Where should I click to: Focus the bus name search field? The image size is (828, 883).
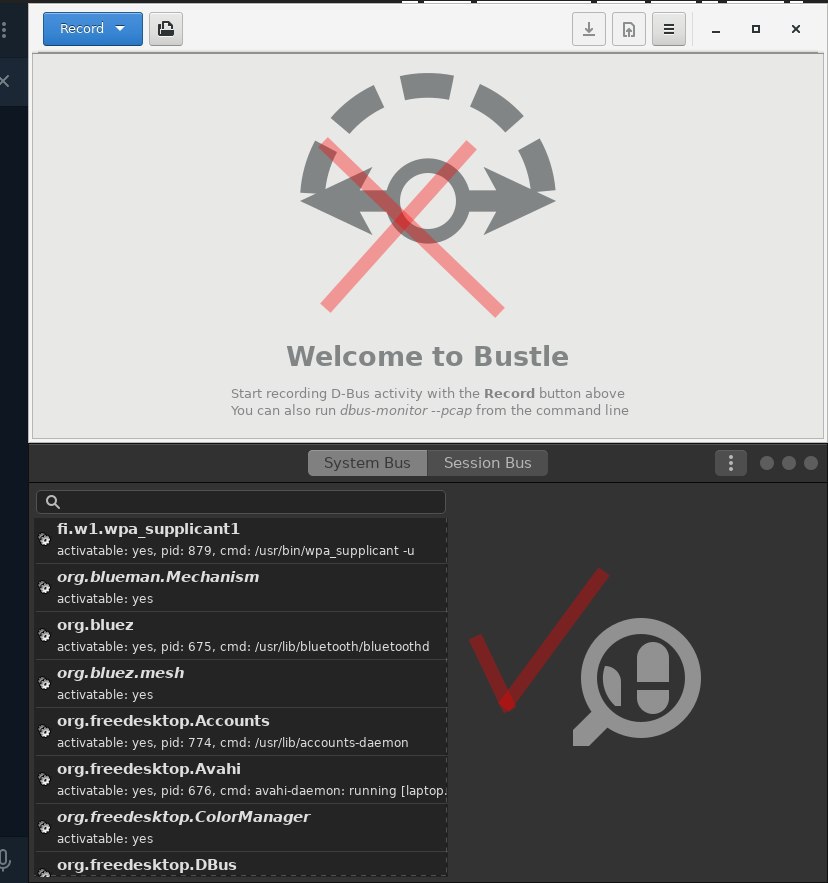coord(241,502)
